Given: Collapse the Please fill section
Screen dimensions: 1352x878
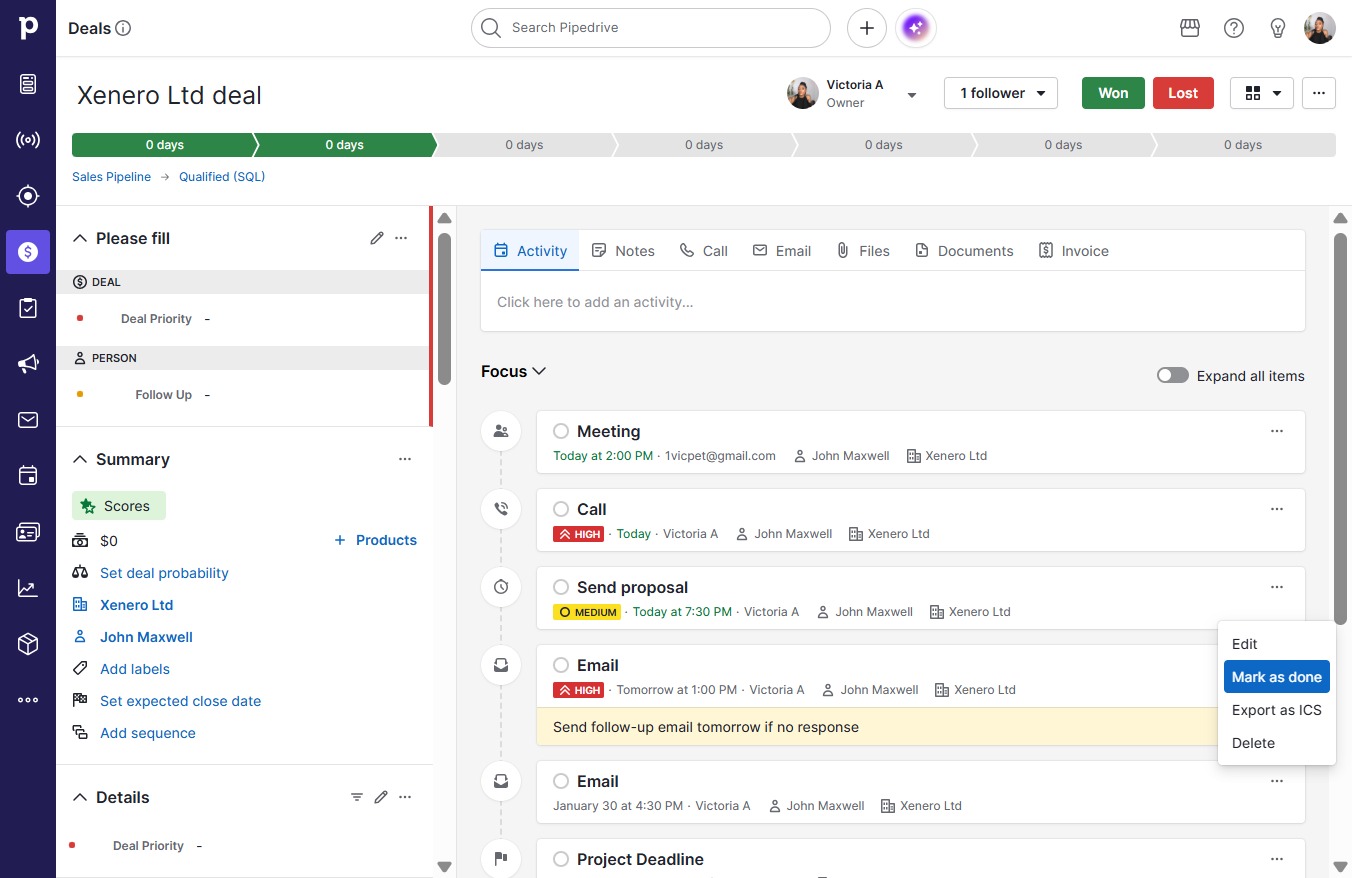Looking at the screenshot, I should coord(80,238).
